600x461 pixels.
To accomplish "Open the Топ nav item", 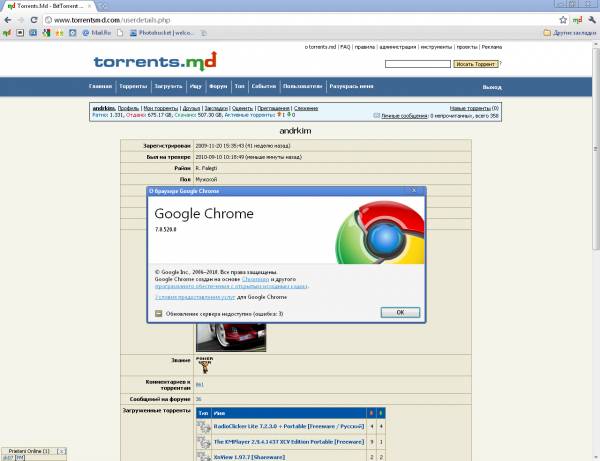I will pos(240,86).
